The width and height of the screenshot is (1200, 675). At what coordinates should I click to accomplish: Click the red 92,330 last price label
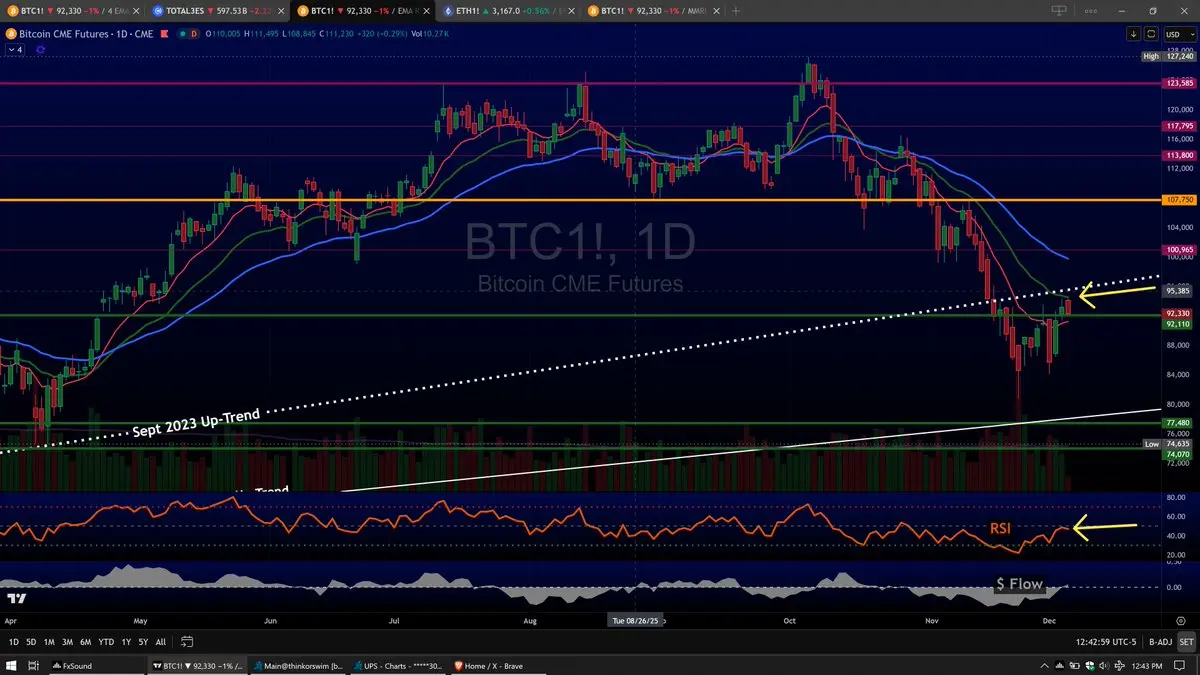tap(1179, 313)
